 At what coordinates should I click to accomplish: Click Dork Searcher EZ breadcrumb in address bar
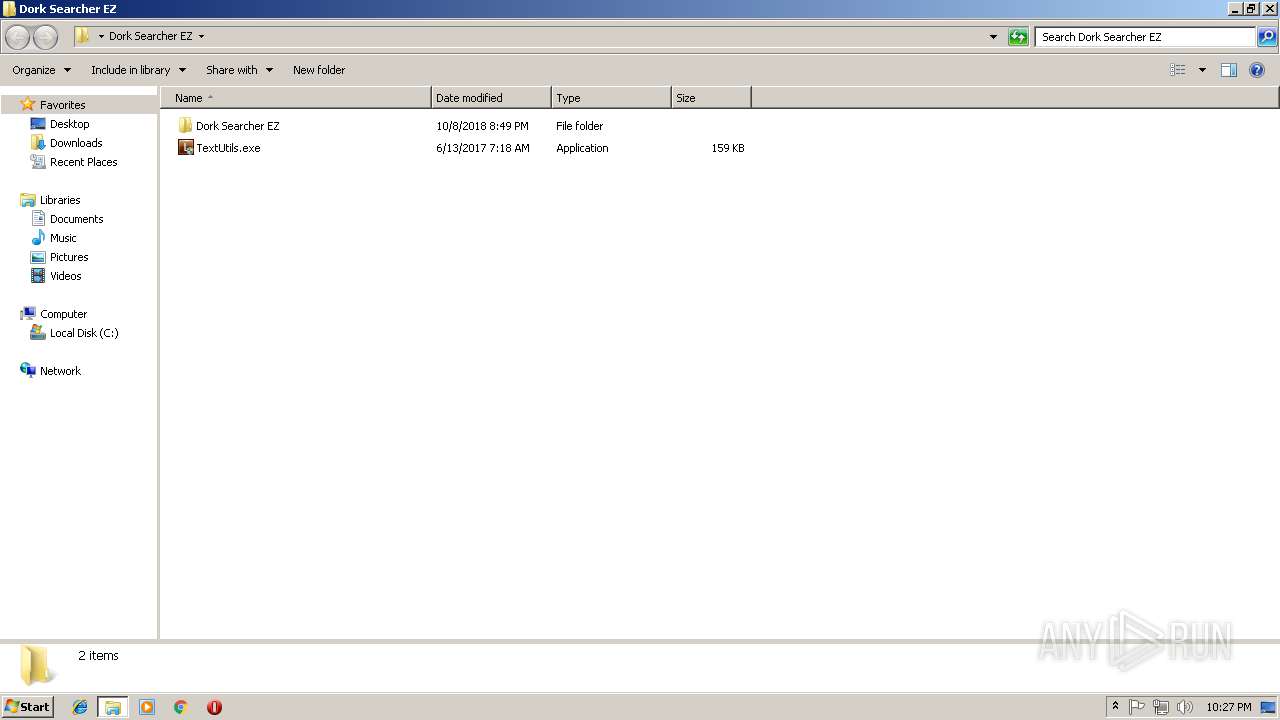tap(150, 36)
